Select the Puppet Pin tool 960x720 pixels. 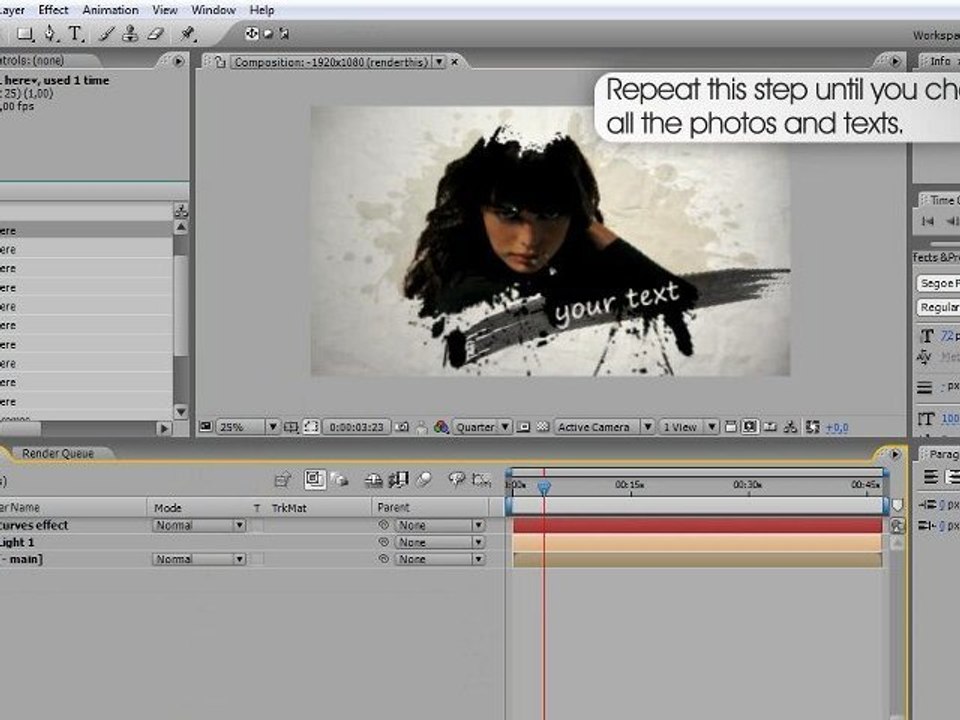coord(187,34)
